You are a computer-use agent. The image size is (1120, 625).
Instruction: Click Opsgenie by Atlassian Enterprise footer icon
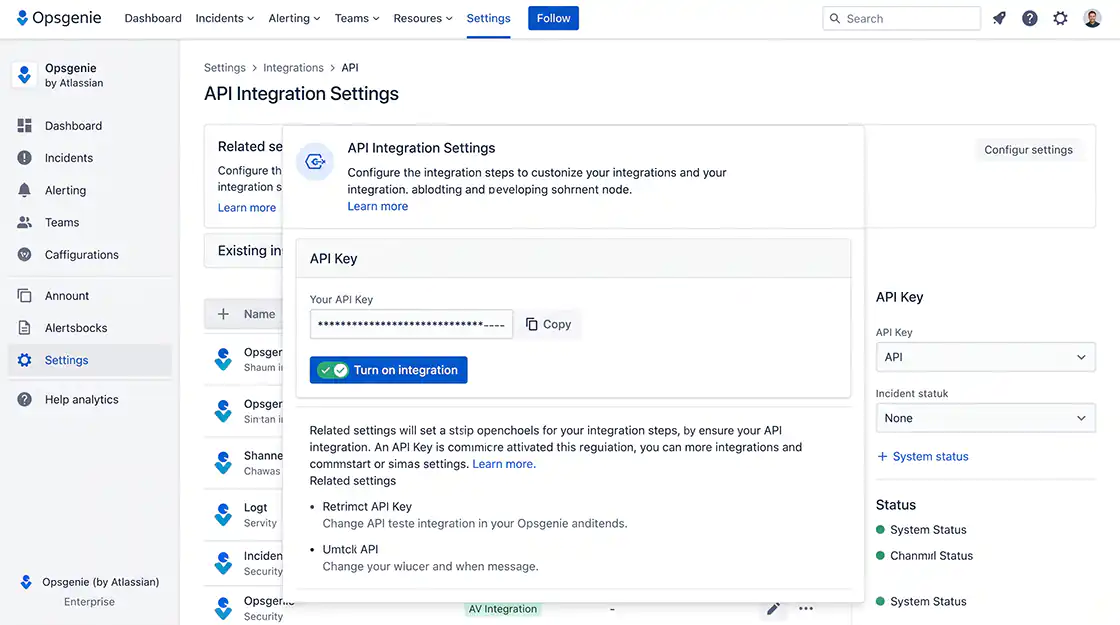click(x=26, y=582)
